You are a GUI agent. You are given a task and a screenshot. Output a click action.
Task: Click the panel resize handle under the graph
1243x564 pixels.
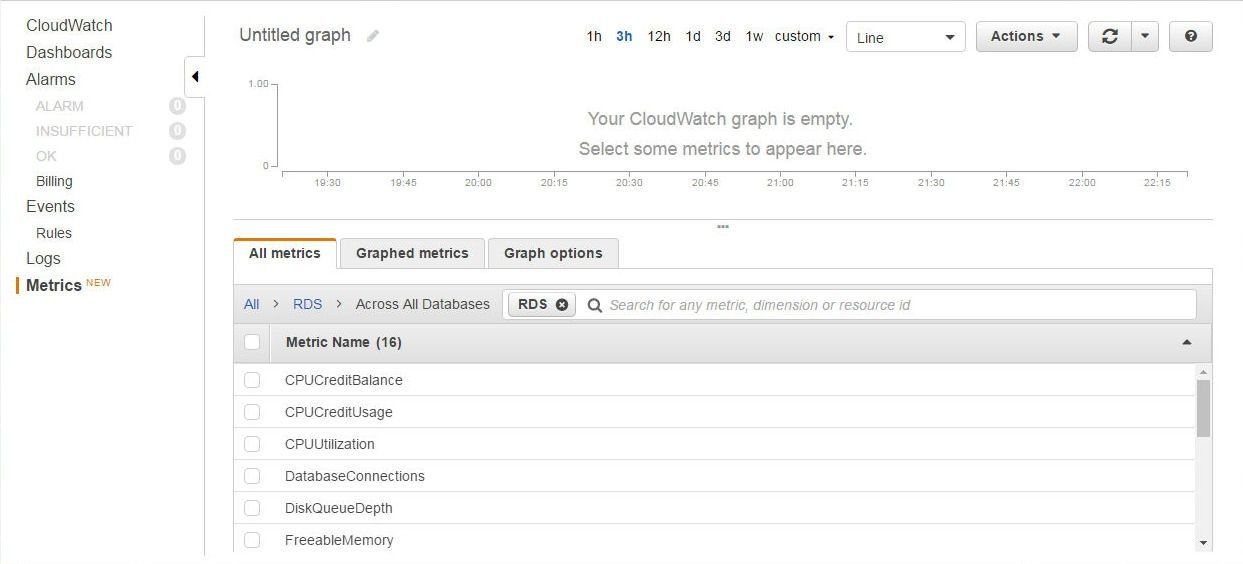point(723,227)
